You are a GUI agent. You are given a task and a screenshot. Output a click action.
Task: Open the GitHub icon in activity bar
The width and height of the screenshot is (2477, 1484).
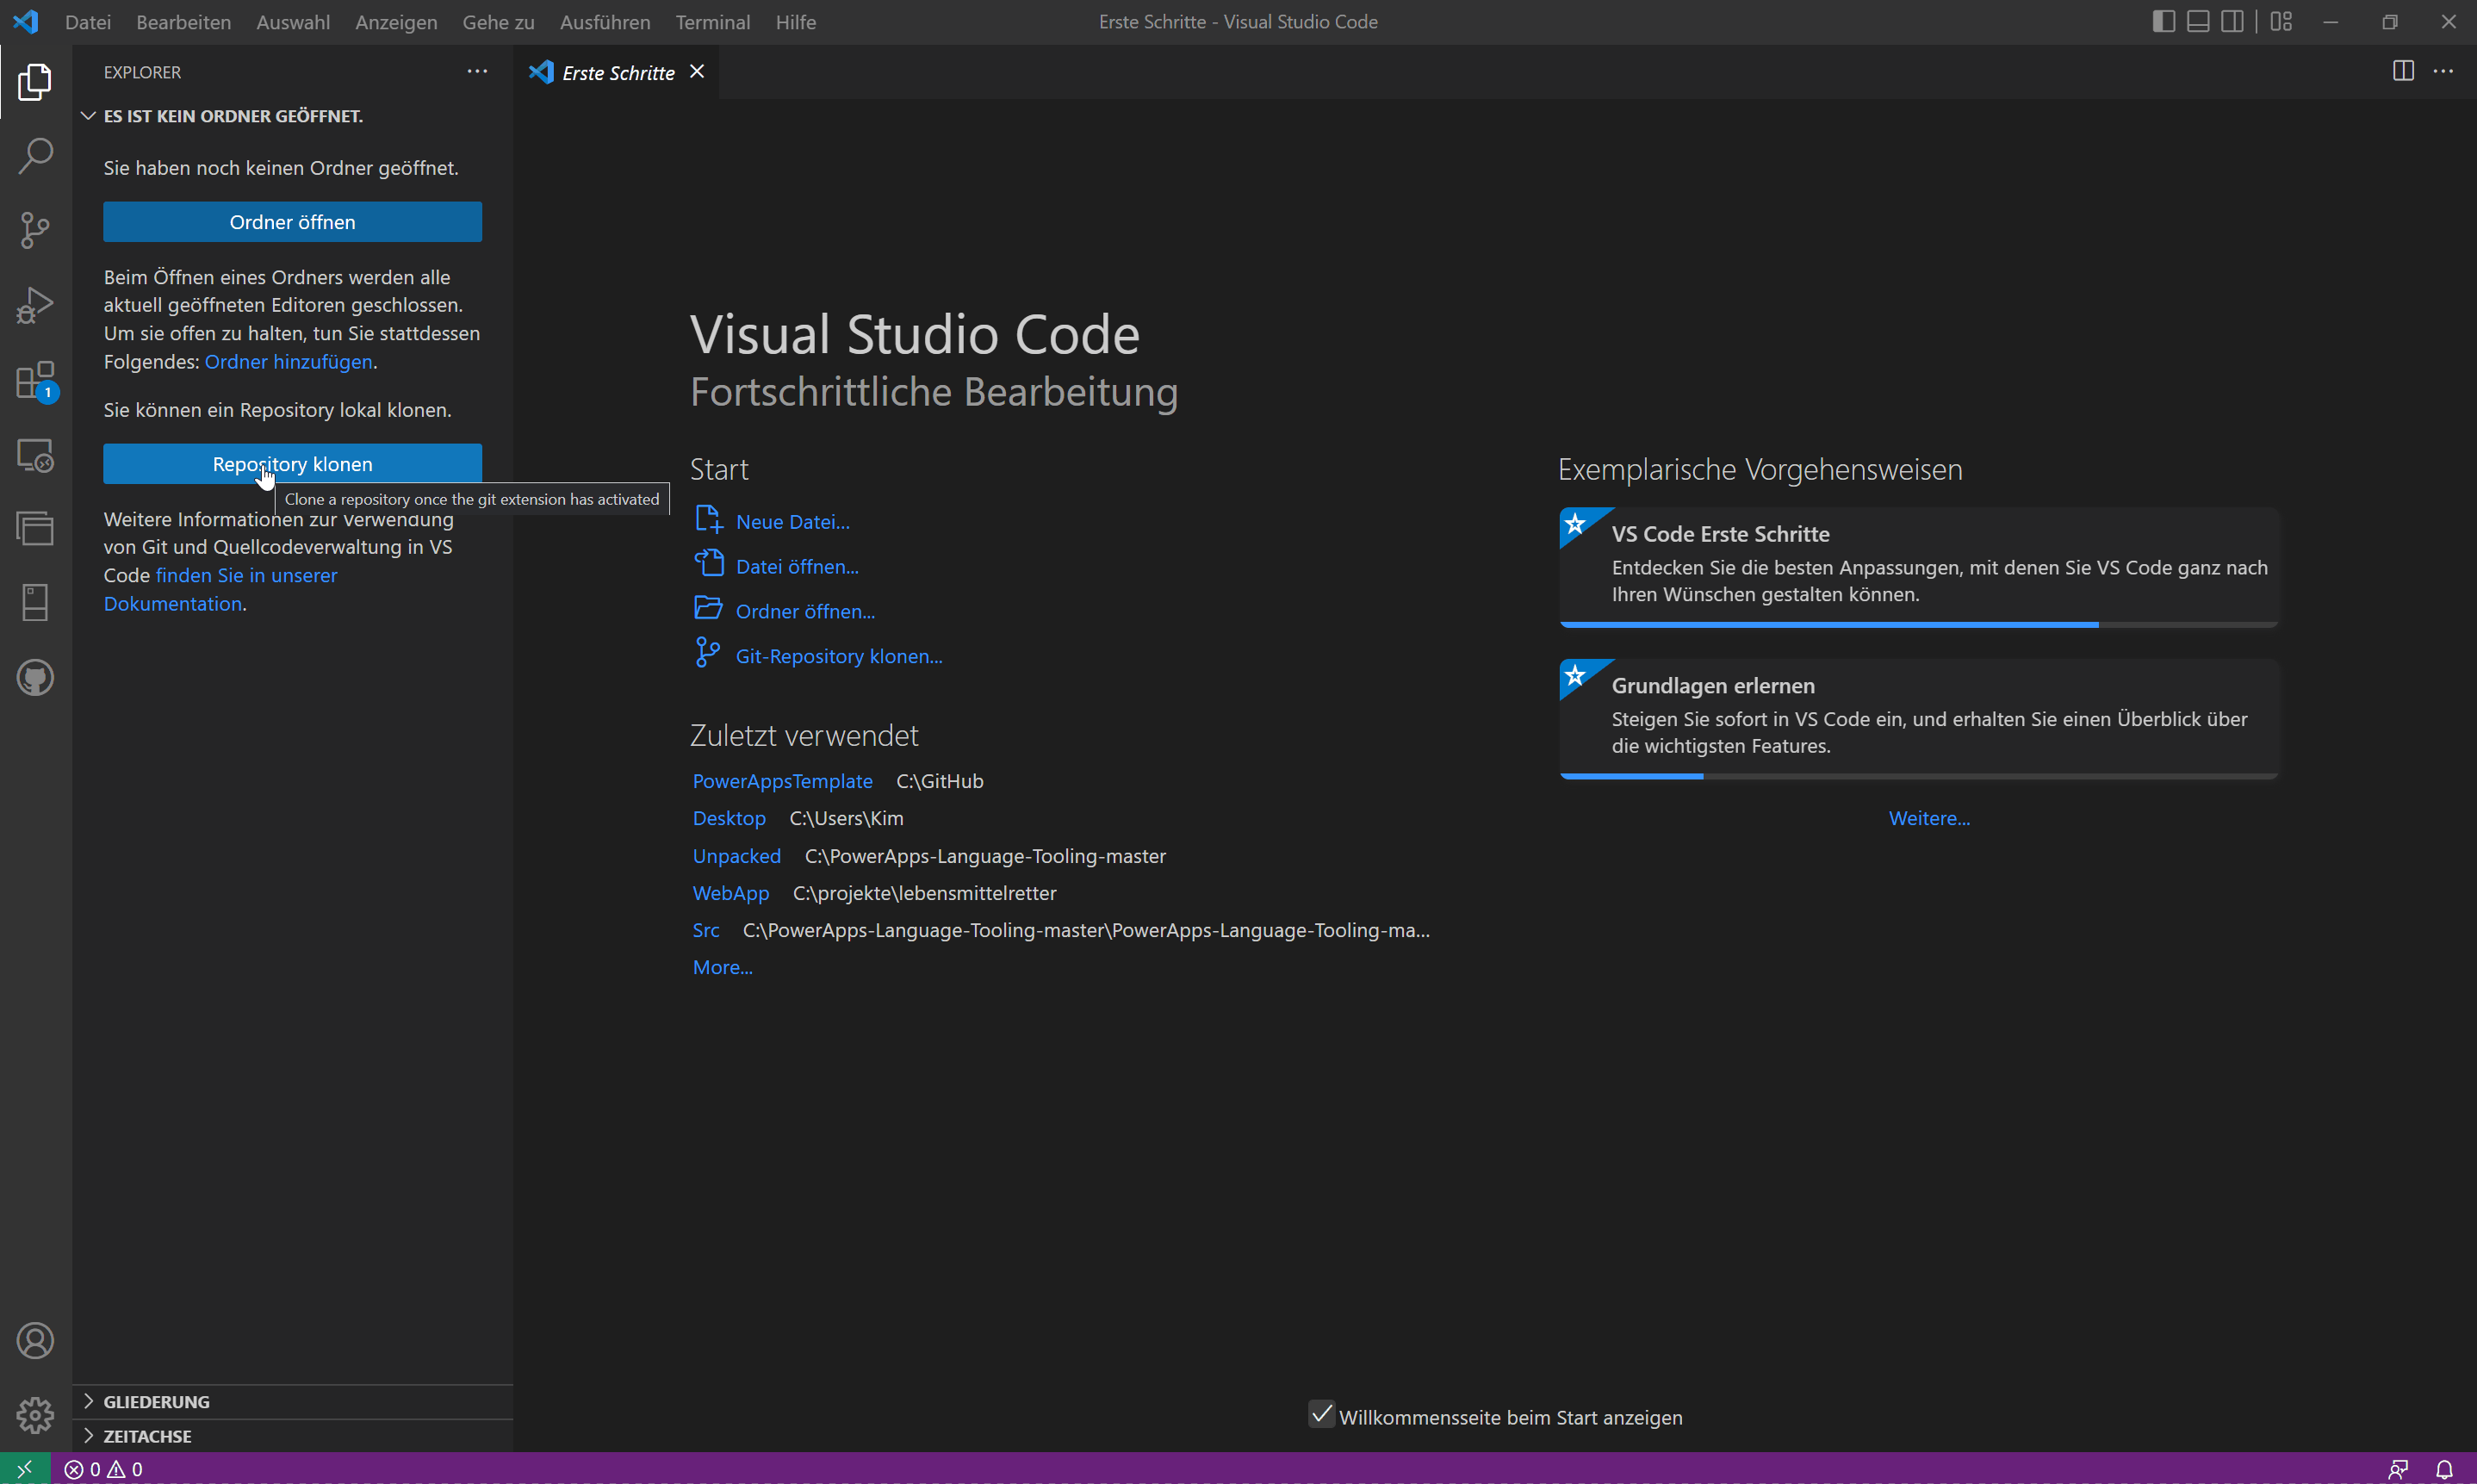[x=35, y=678]
